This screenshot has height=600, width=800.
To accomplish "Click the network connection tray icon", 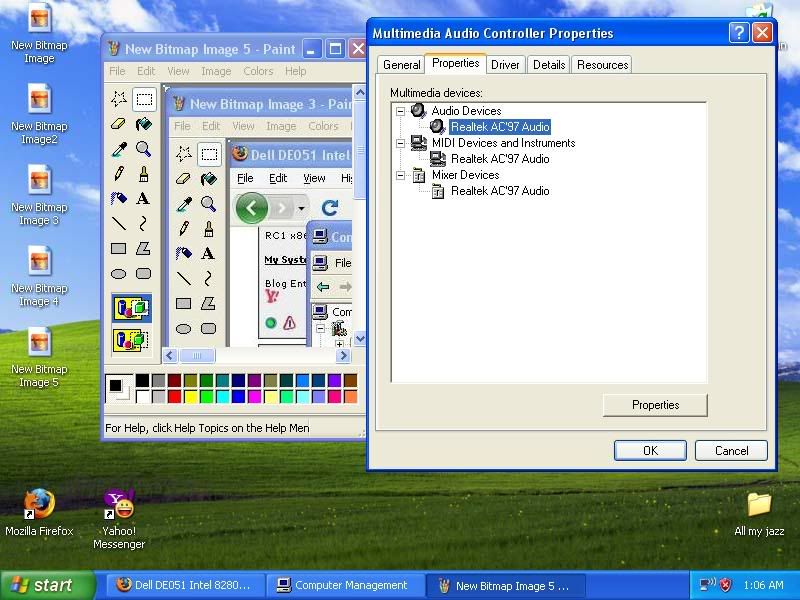I will [x=707, y=585].
